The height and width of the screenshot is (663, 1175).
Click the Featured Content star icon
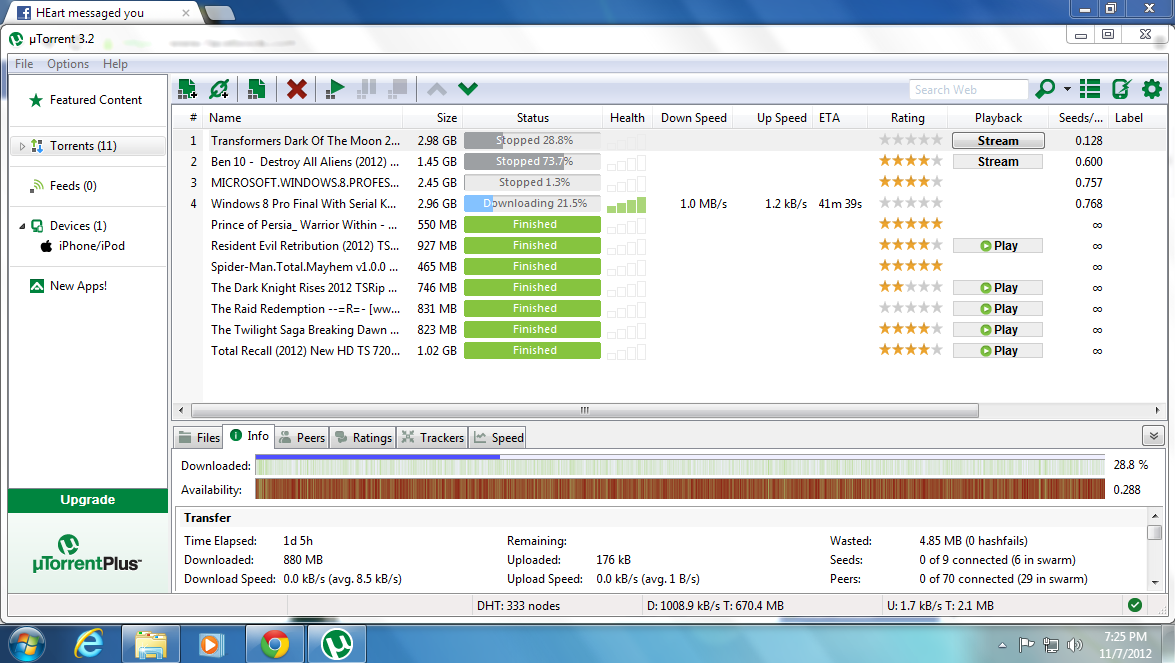tap(35, 100)
